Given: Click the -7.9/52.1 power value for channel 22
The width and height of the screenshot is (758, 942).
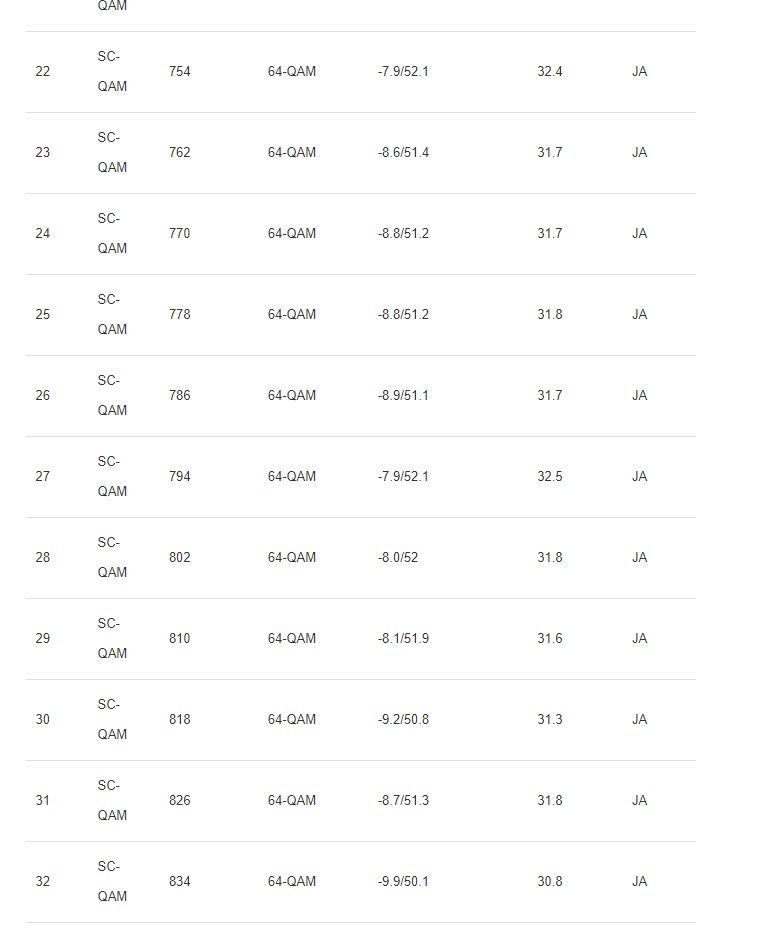Looking at the screenshot, I should [x=403, y=71].
